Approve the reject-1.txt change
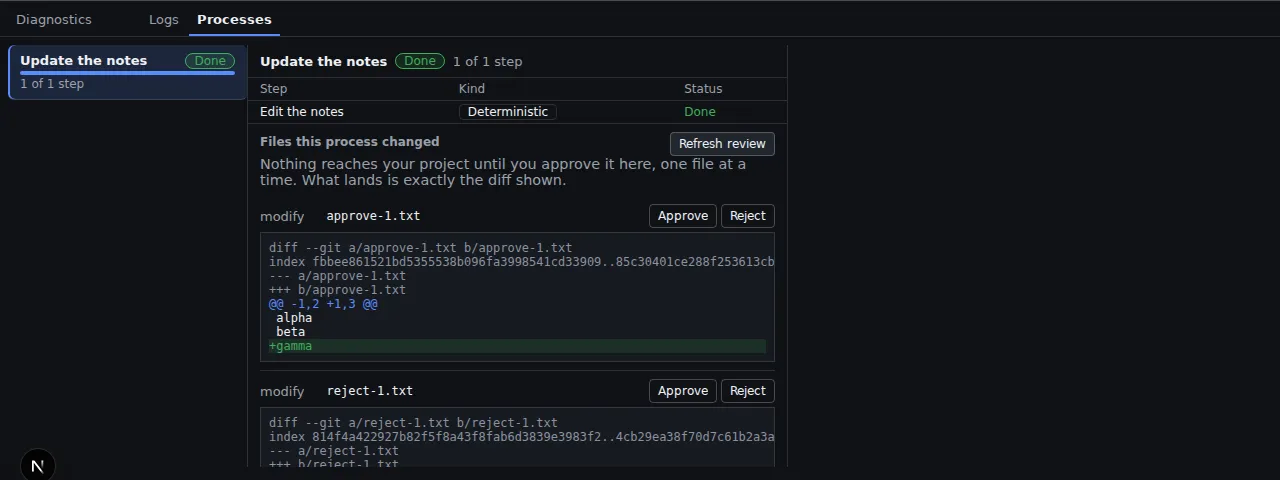This screenshot has height=480, width=1280. 683,391
